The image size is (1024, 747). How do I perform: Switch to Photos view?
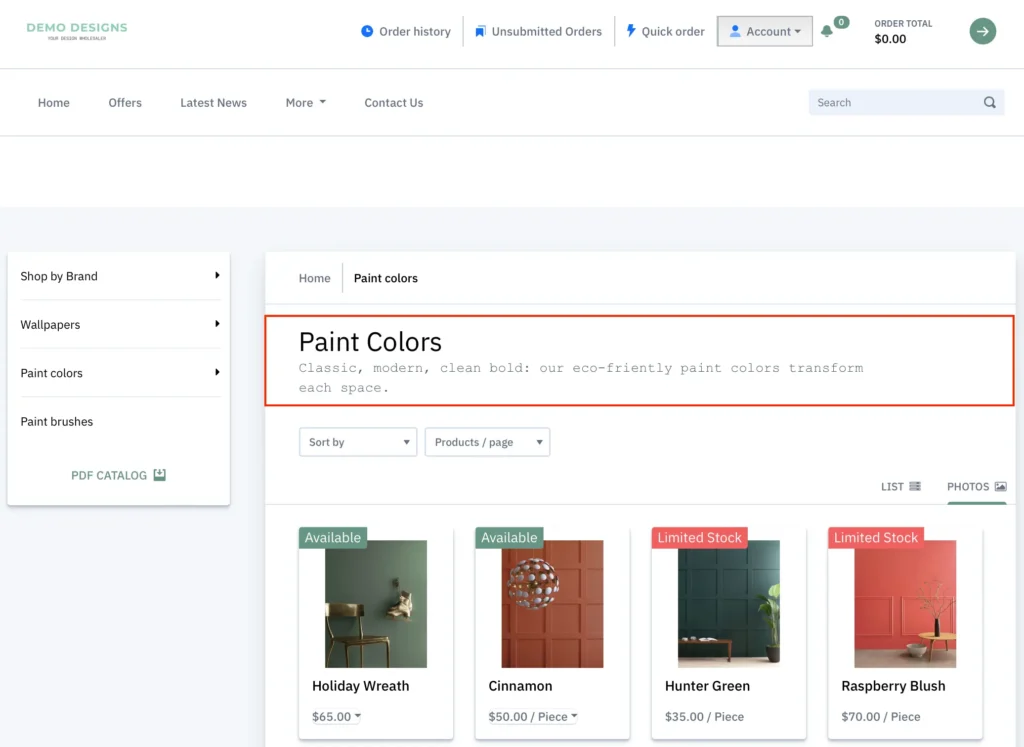coord(976,487)
